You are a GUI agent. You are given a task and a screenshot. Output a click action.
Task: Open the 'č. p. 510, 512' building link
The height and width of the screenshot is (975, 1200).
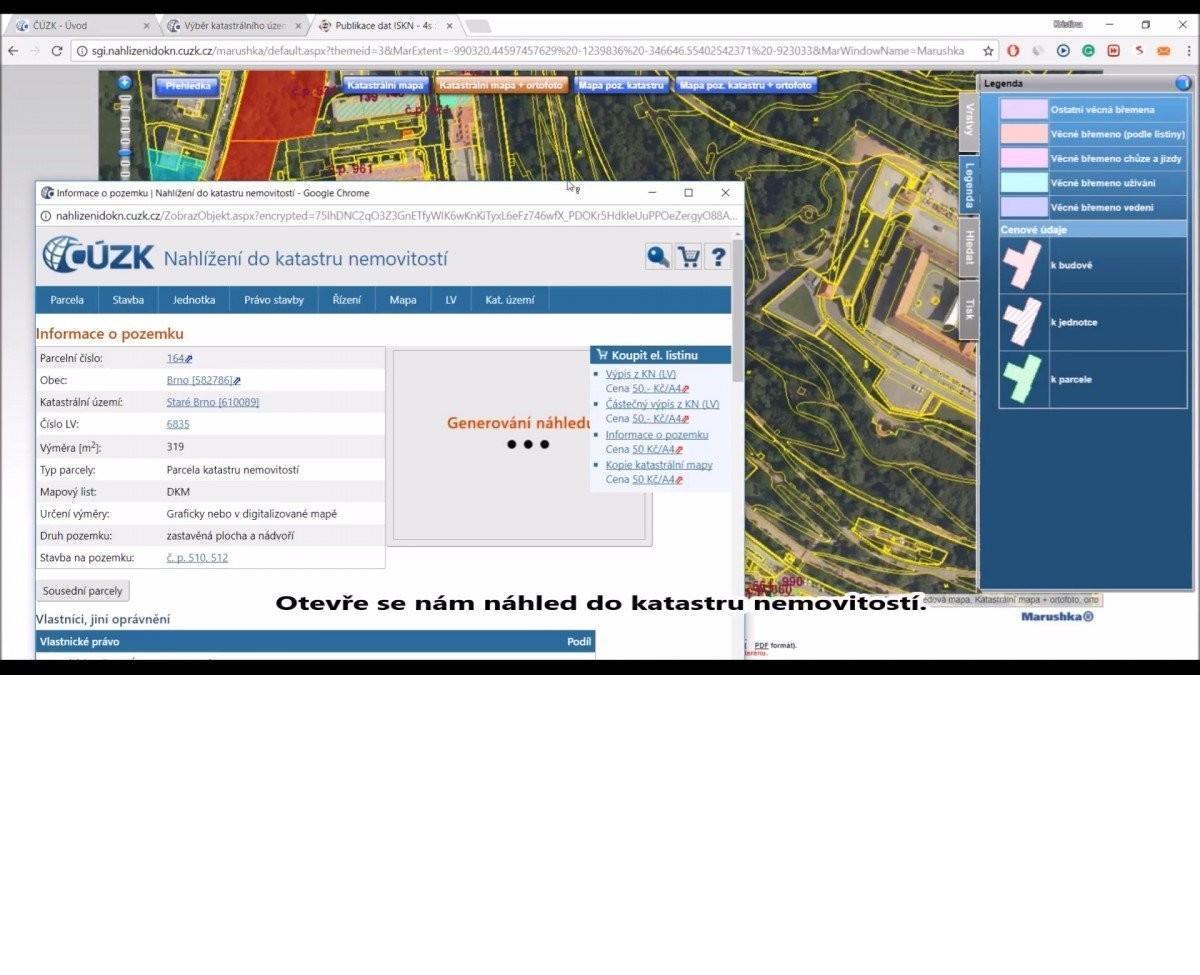tap(197, 557)
